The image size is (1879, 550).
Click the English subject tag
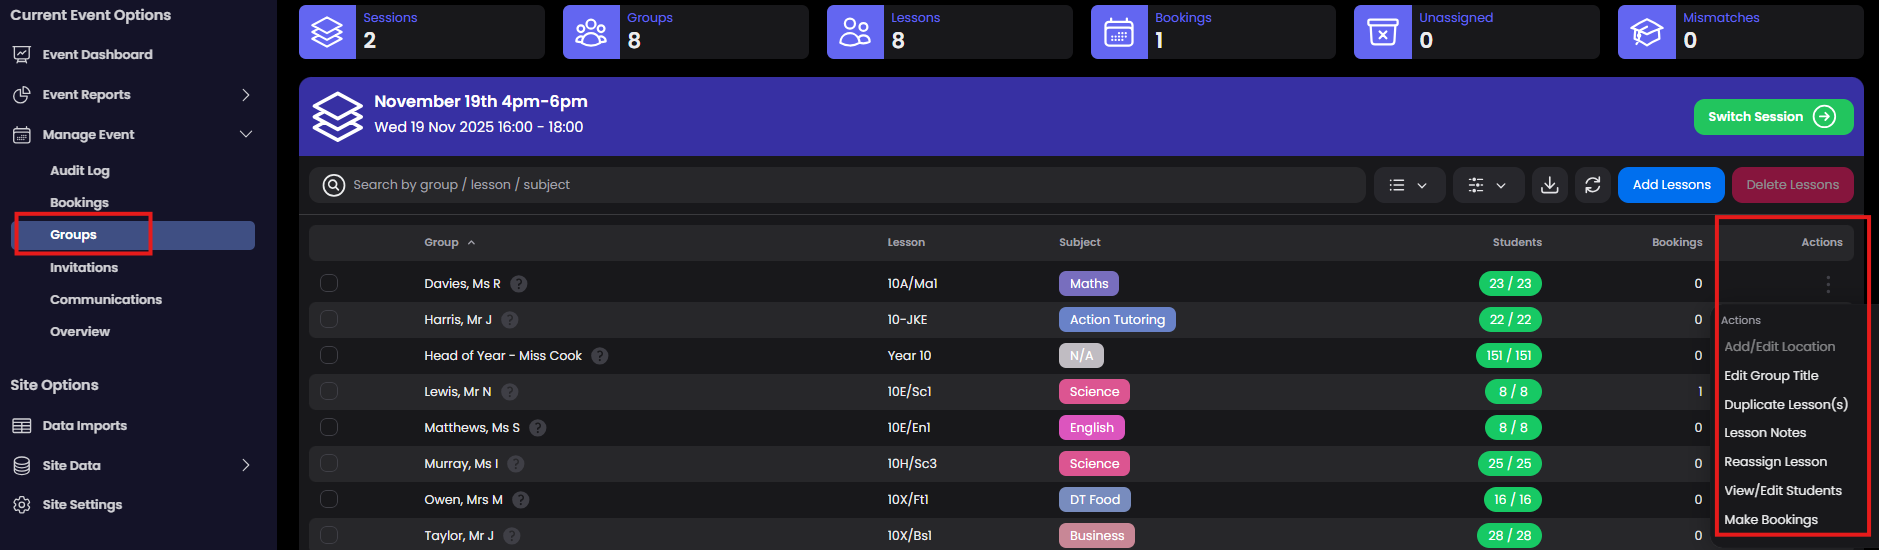1091,428
